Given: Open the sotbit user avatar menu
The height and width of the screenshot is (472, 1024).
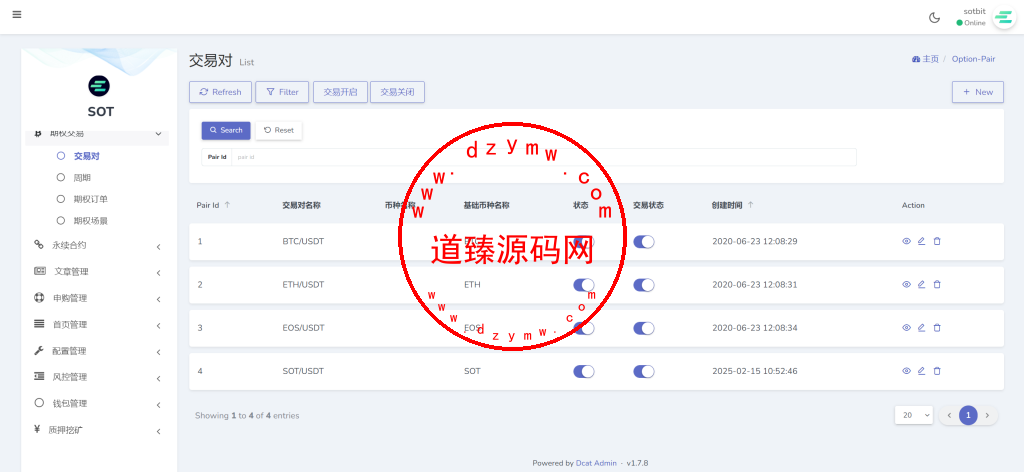Looking at the screenshot, I should pos(1003,18).
